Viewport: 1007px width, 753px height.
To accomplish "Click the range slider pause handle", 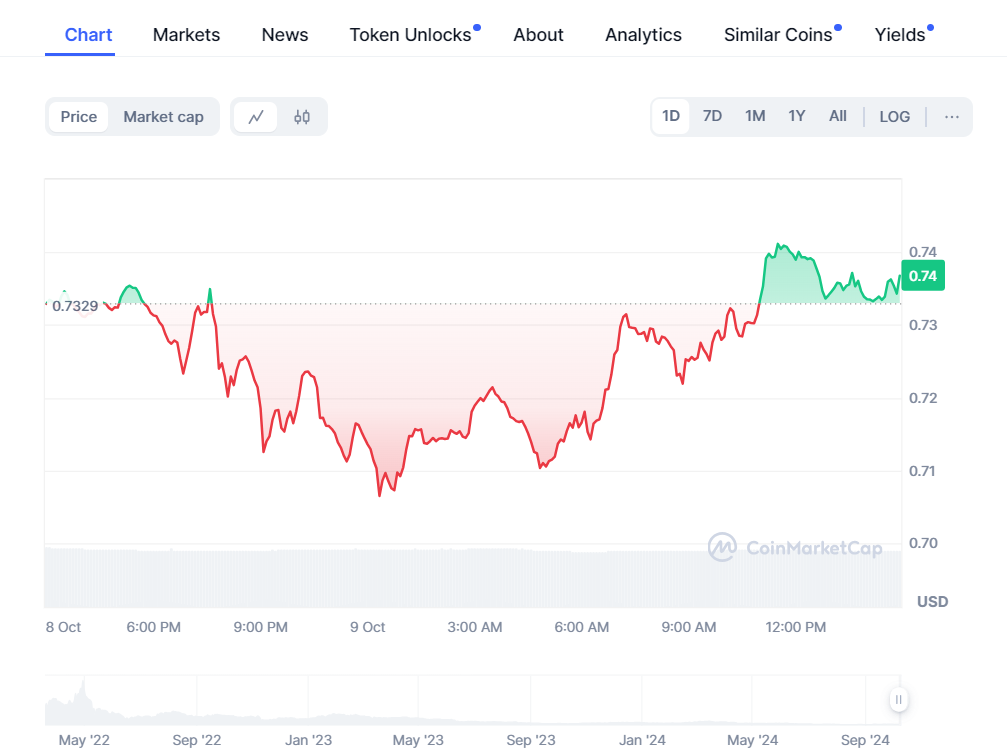I will click(x=899, y=700).
